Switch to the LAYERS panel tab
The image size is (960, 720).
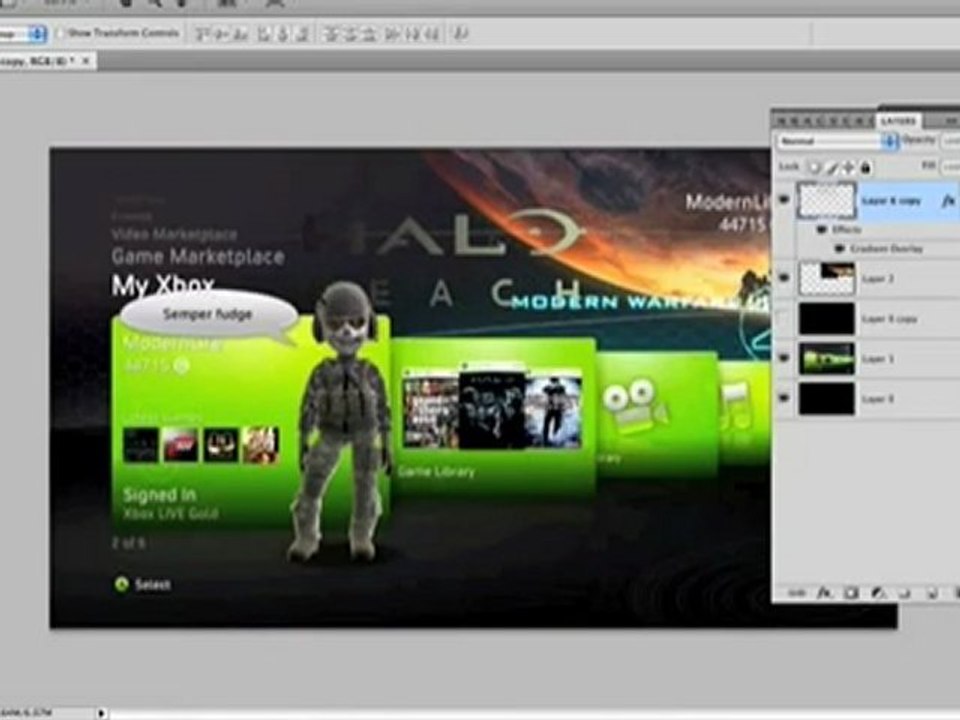(x=899, y=121)
